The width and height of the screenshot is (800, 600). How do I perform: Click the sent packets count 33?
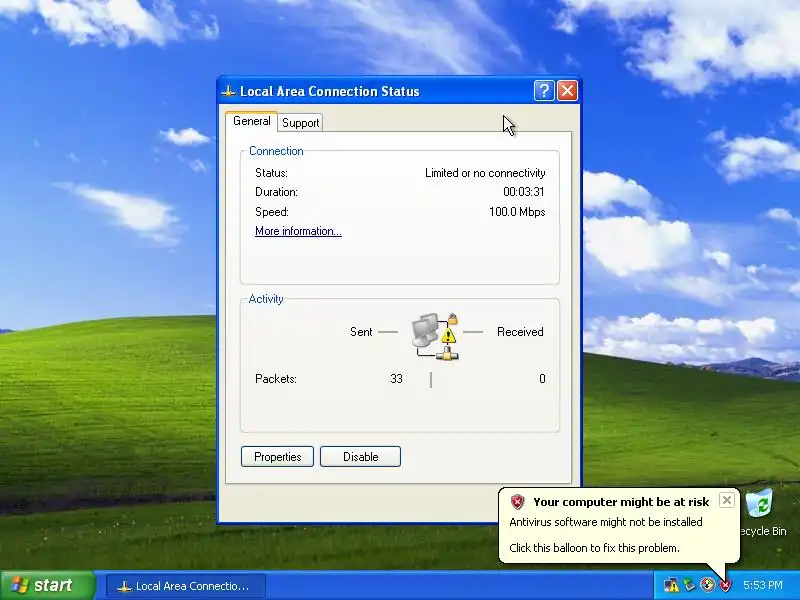(x=396, y=379)
